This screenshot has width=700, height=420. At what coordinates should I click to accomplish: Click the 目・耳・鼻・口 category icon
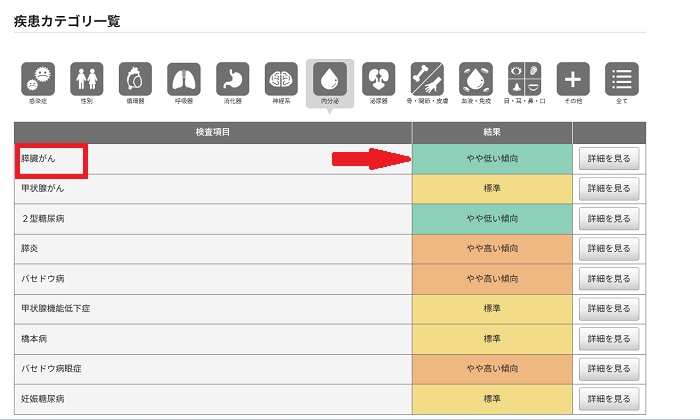(x=524, y=79)
